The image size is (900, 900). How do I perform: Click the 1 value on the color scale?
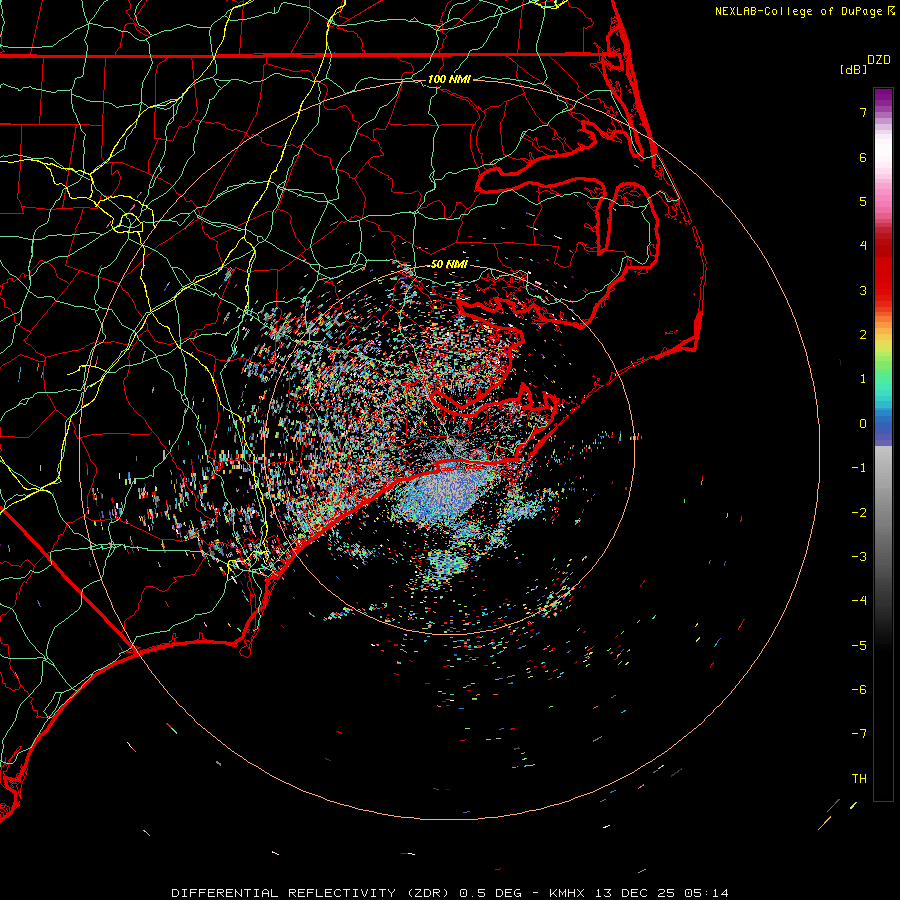[x=863, y=379]
